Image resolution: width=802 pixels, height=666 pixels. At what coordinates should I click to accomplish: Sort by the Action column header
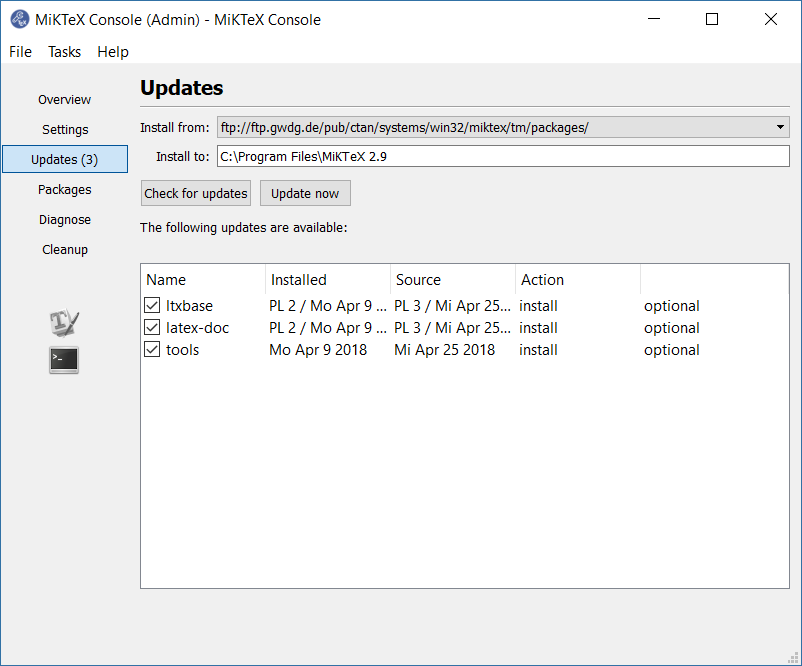click(578, 280)
